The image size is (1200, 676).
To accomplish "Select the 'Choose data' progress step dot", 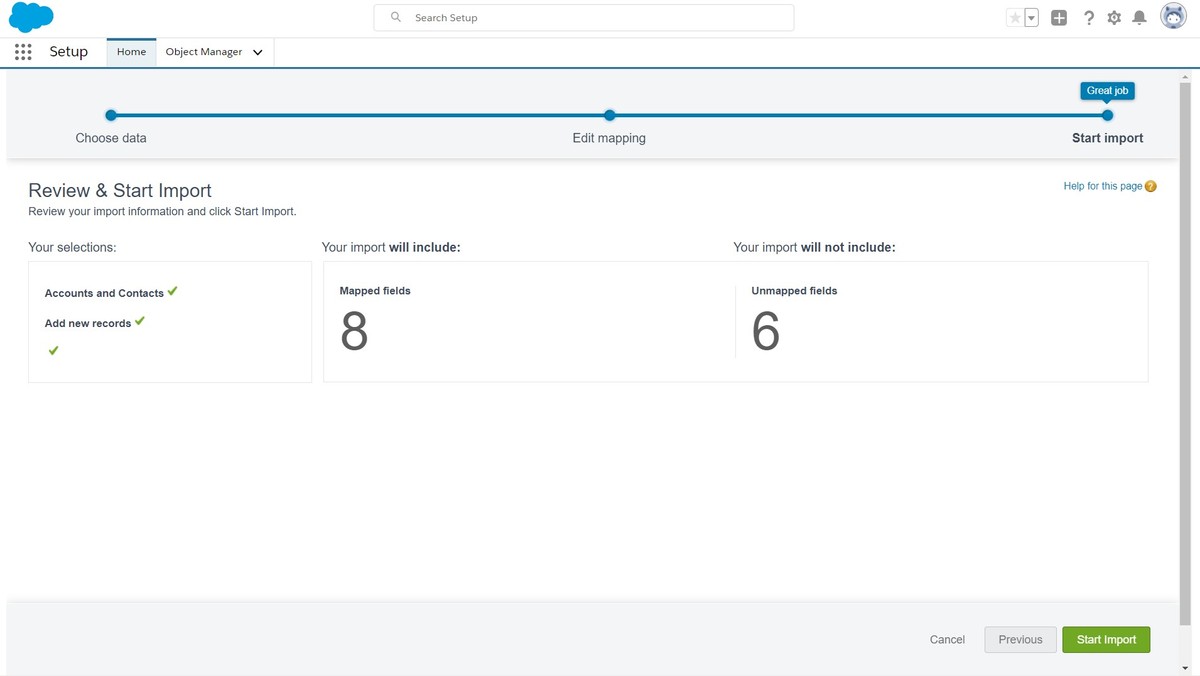I will tap(110, 115).
